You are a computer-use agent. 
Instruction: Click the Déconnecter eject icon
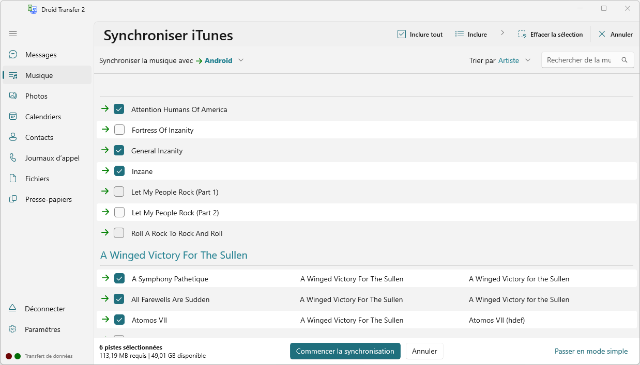[x=13, y=308]
